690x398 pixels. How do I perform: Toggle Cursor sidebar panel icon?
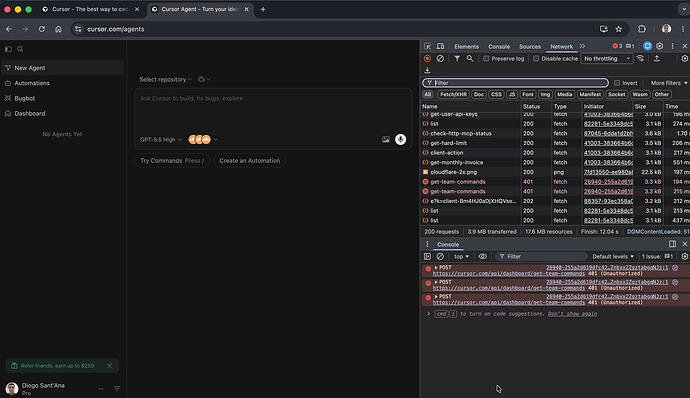(x=8, y=49)
